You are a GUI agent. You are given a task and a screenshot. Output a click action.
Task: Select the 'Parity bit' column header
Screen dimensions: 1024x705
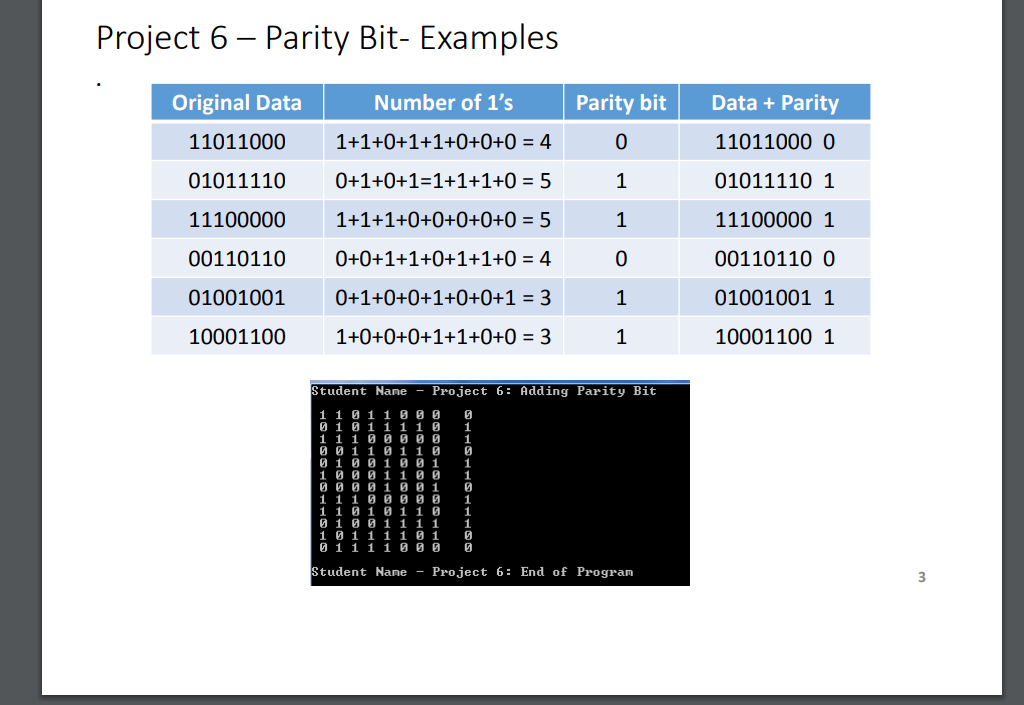620,102
